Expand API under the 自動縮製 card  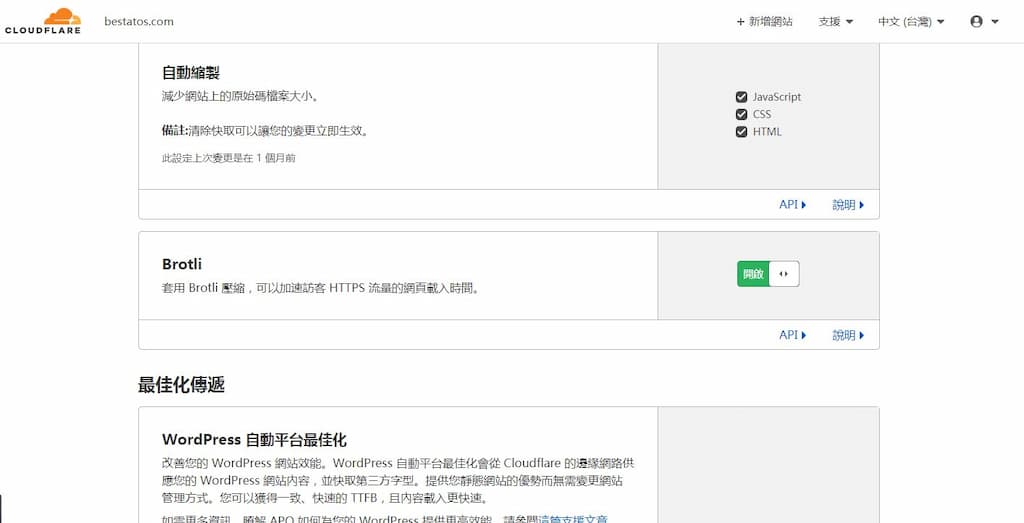click(x=792, y=204)
